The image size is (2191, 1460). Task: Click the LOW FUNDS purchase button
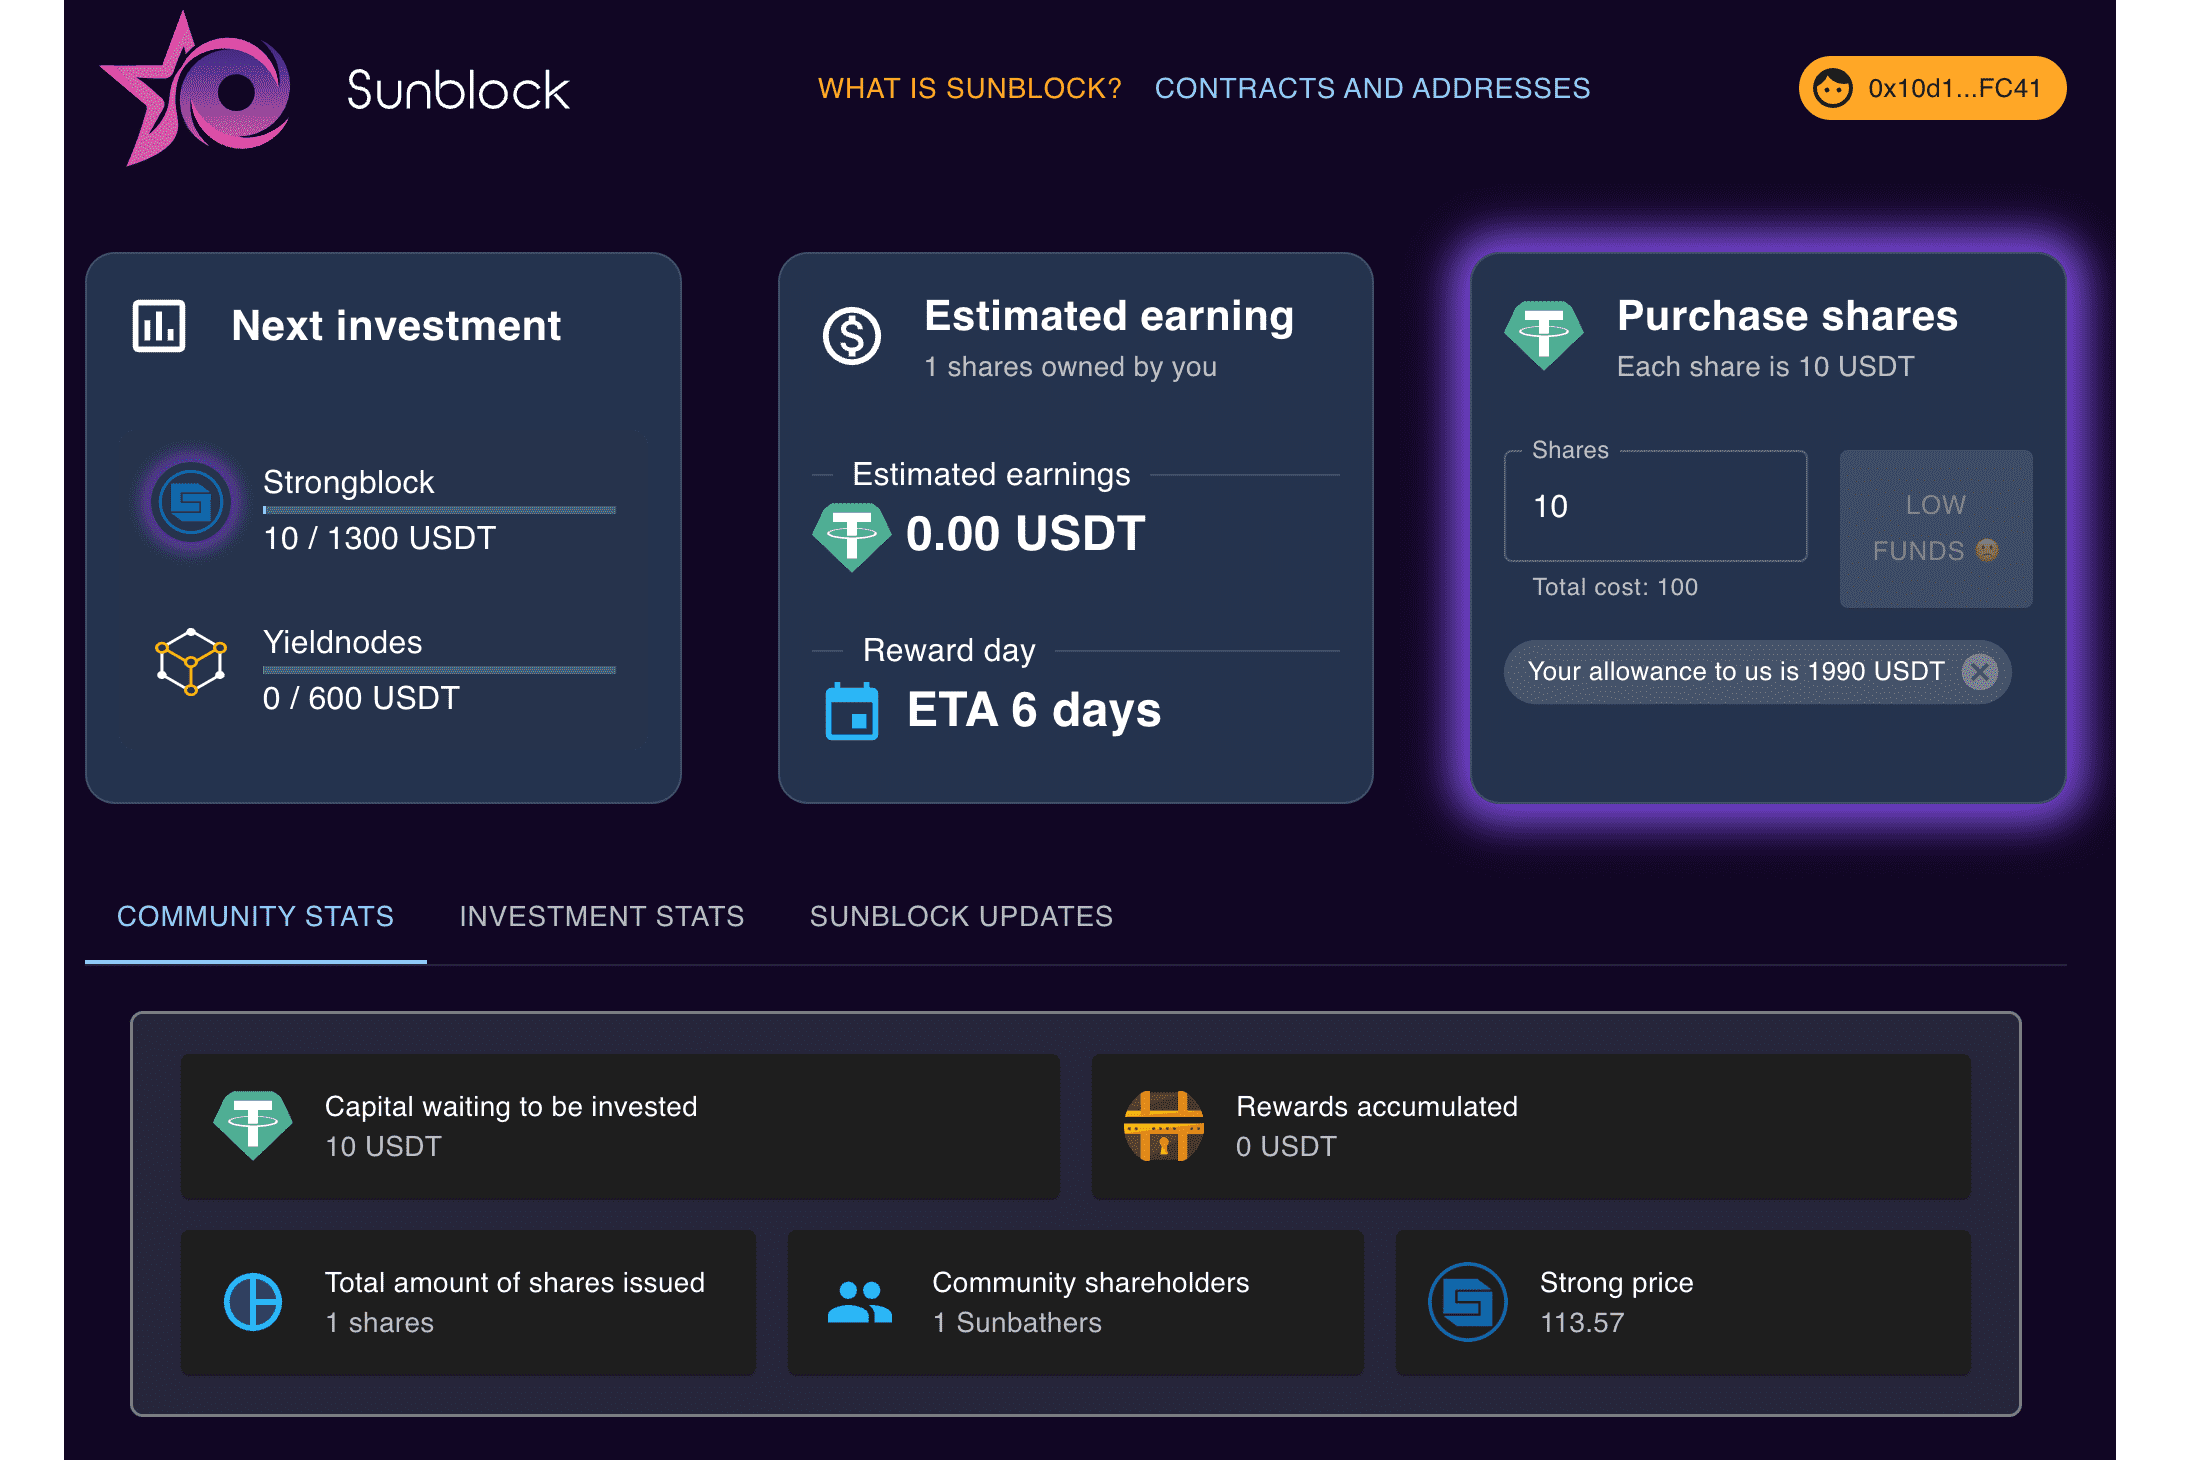[1935, 528]
